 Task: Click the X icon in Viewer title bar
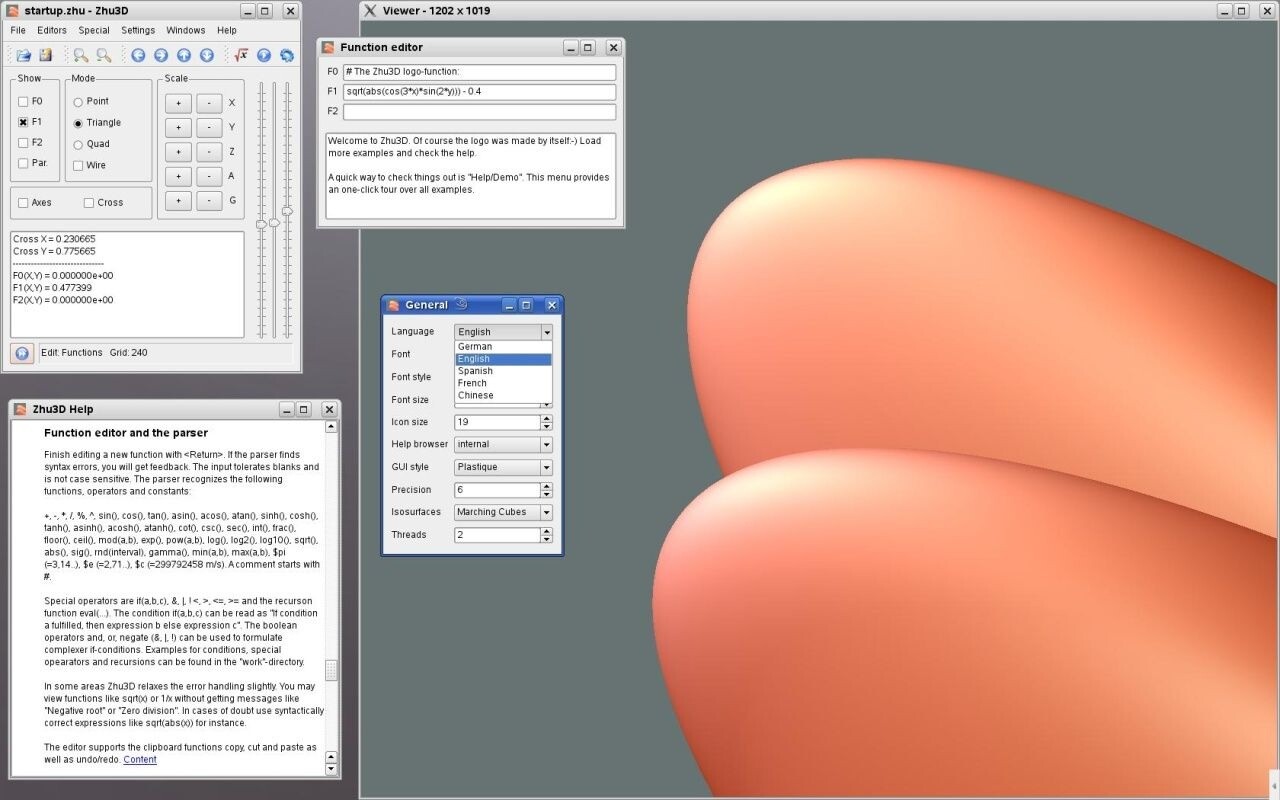point(370,11)
